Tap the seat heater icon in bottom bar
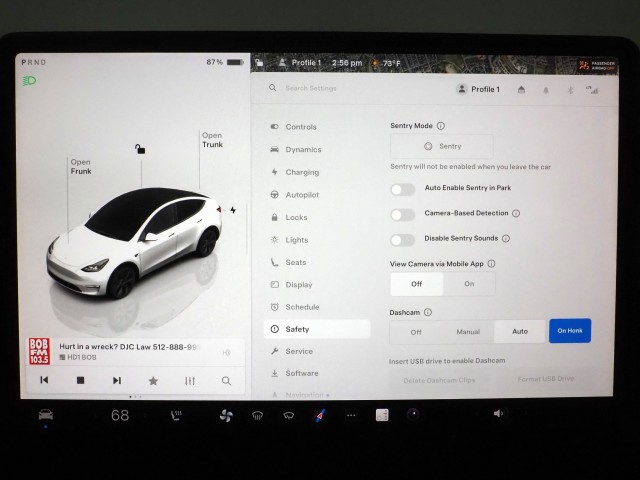The image size is (640, 480). point(176,414)
